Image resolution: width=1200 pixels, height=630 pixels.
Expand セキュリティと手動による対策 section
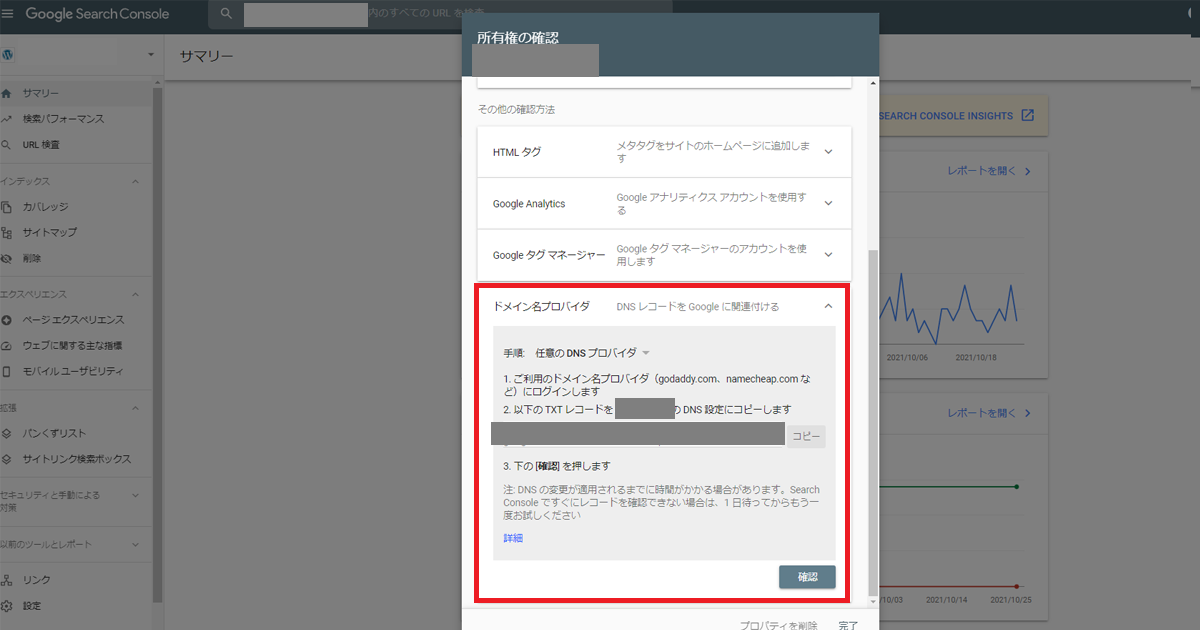coord(135,496)
